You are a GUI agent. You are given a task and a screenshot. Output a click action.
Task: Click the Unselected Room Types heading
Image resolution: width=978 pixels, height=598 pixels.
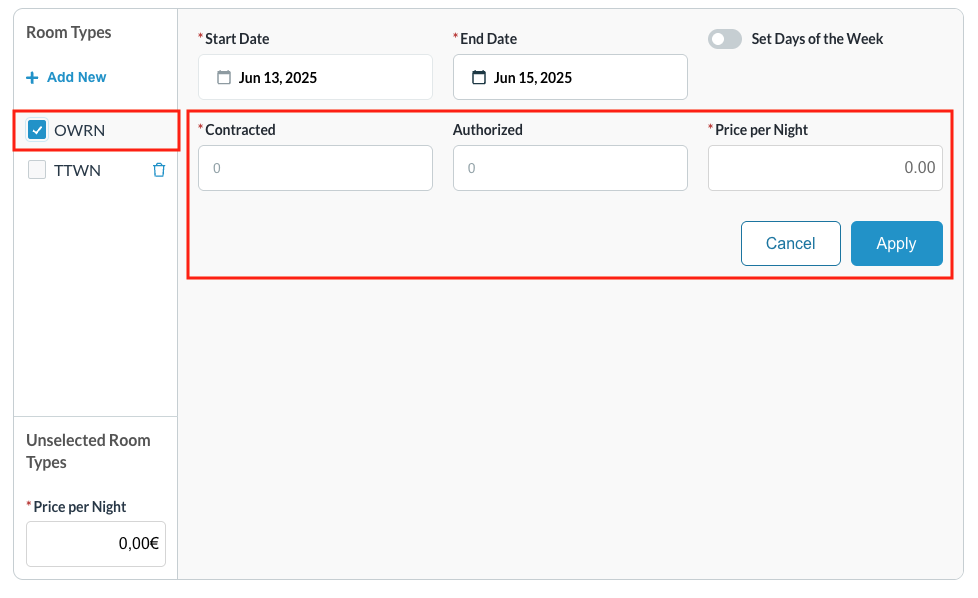pos(88,451)
